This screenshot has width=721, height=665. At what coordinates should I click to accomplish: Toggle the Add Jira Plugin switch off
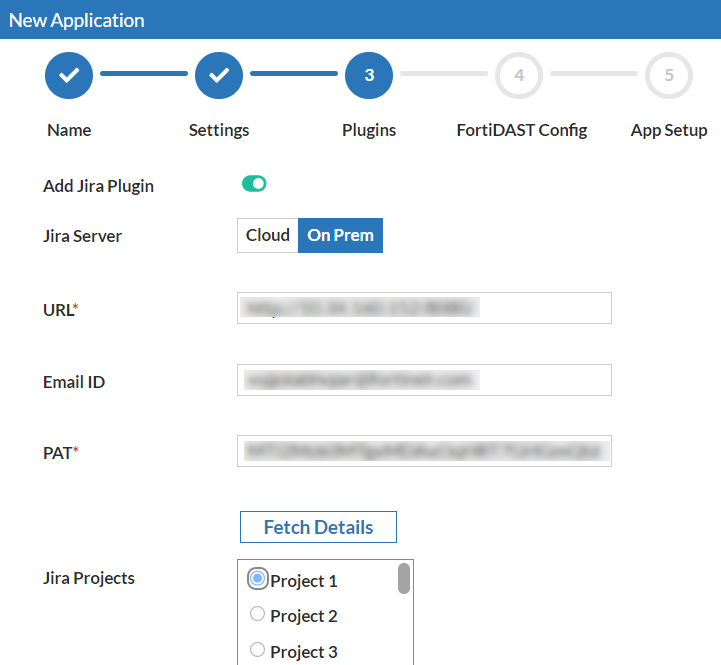pos(254,184)
